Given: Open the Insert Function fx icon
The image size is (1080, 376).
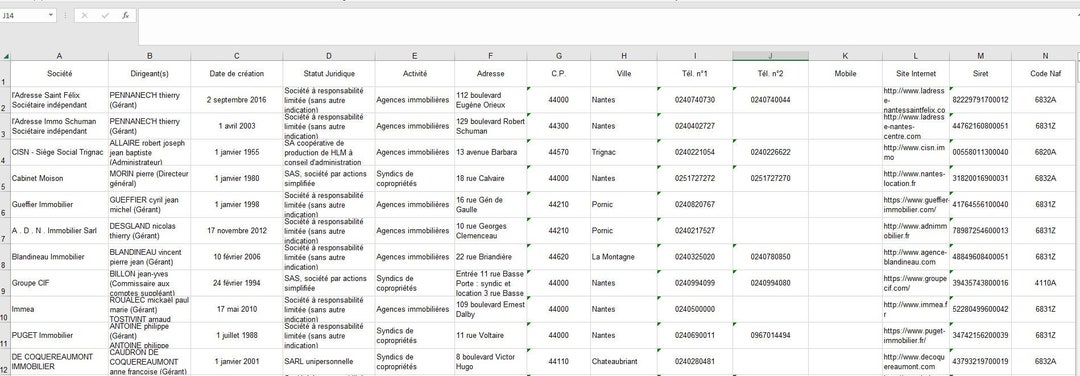Looking at the screenshot, I should (x=125, y=15).
